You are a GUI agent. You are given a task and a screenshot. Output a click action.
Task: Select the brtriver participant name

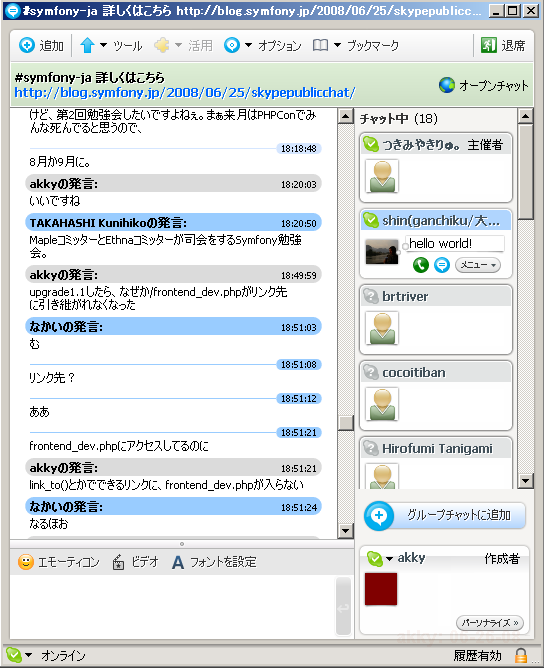point(405,296)
